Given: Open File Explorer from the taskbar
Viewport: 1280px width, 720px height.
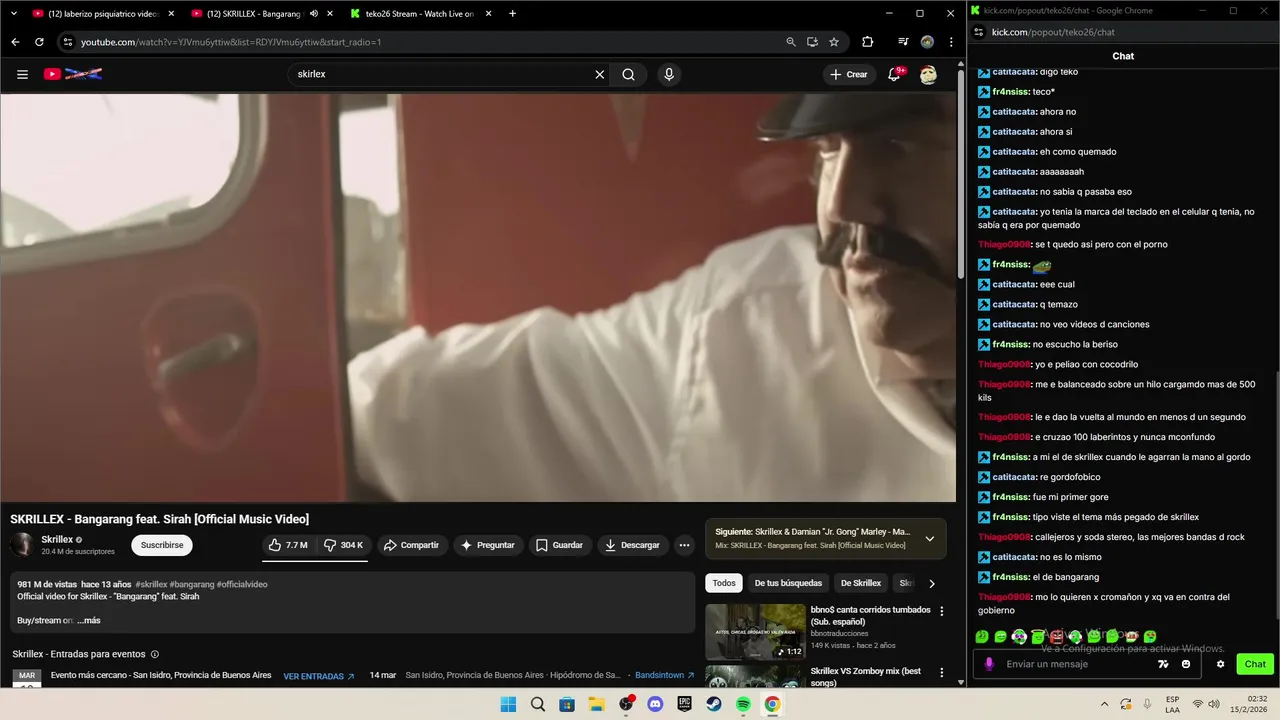Looking at the screenshot, I should click(x=596, y=704).
